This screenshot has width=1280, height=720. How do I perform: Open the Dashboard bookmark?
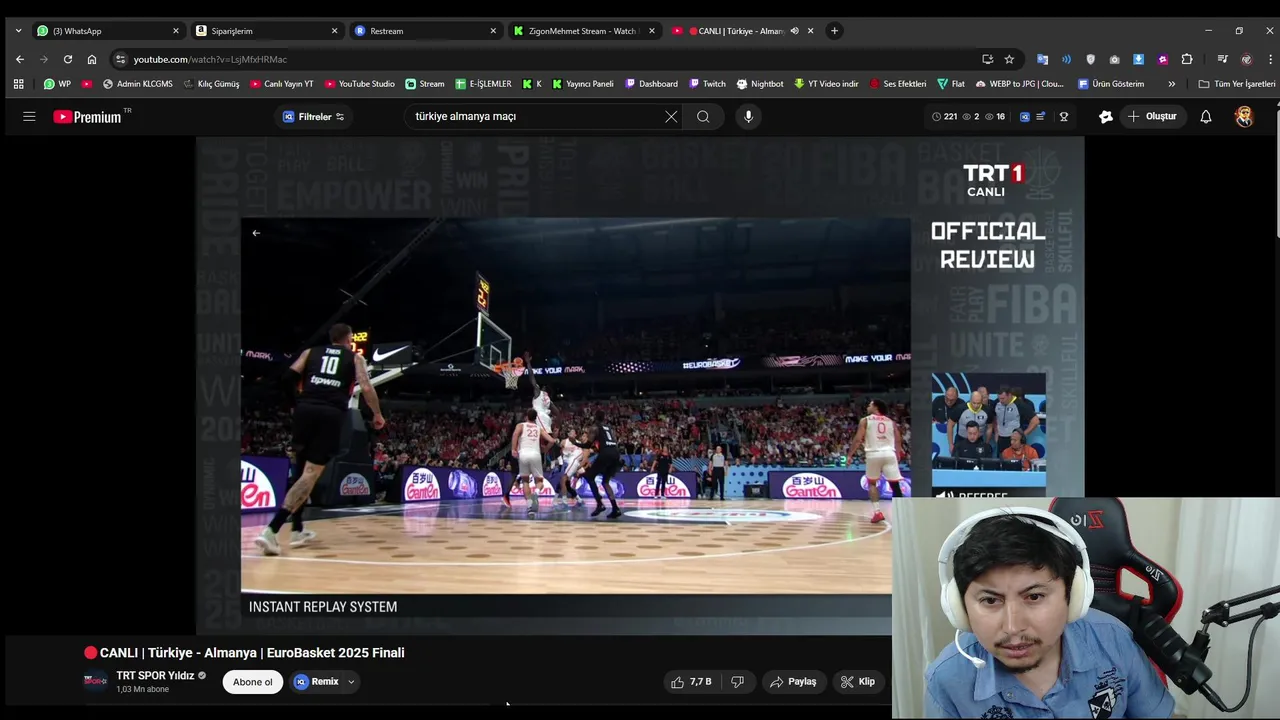(x=651, y=84)
